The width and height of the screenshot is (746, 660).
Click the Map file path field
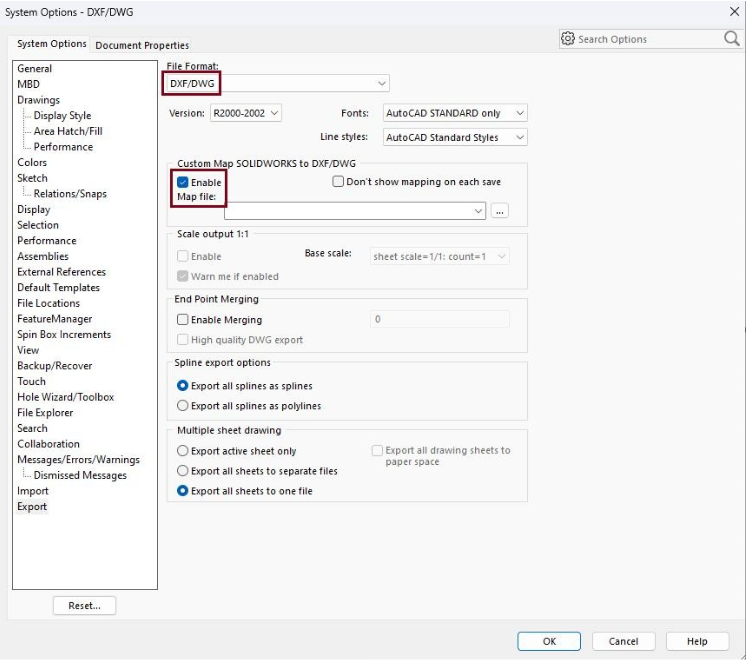coord(348,211)
